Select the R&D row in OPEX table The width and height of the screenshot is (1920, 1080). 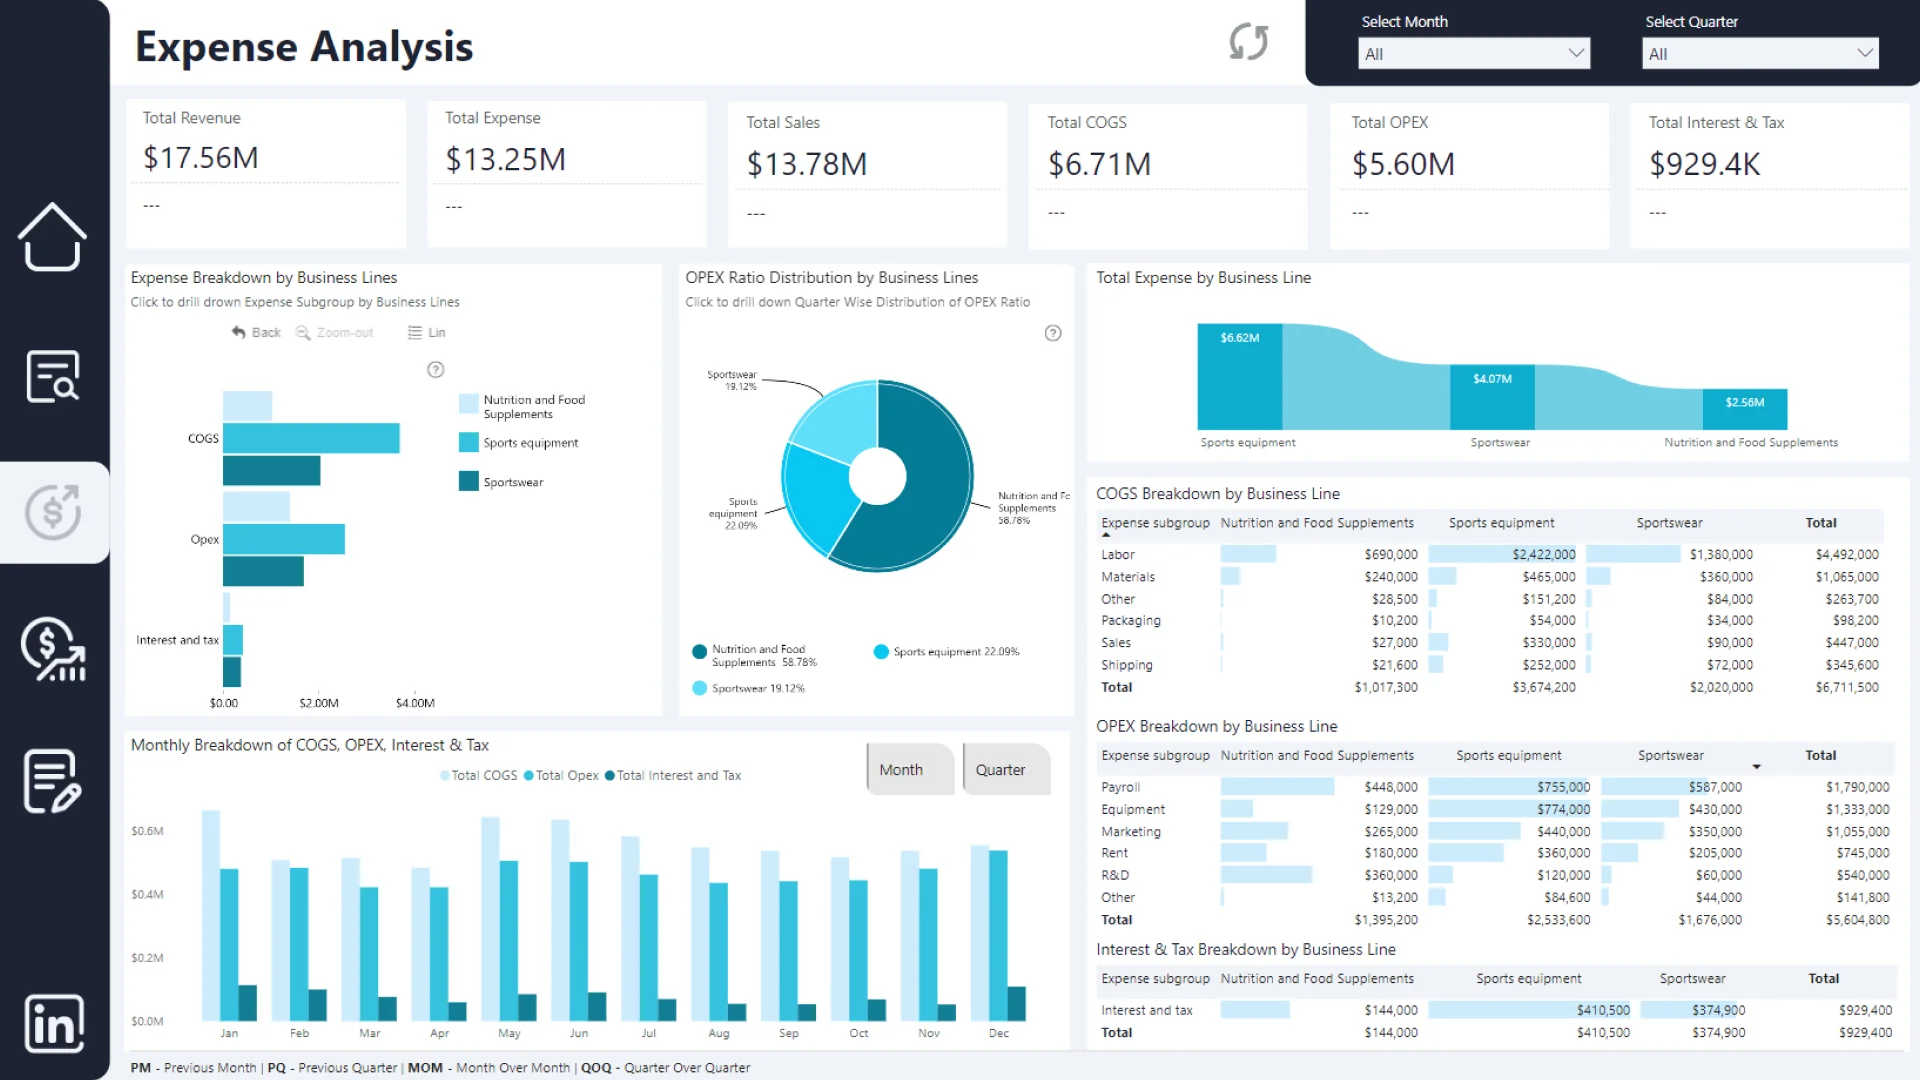tap(1495, 875)
